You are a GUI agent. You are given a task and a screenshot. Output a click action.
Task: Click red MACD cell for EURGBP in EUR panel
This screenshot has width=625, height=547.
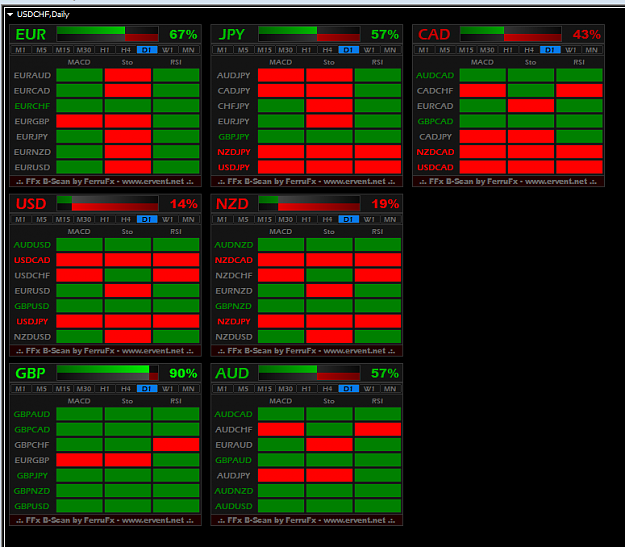point(79,121)
